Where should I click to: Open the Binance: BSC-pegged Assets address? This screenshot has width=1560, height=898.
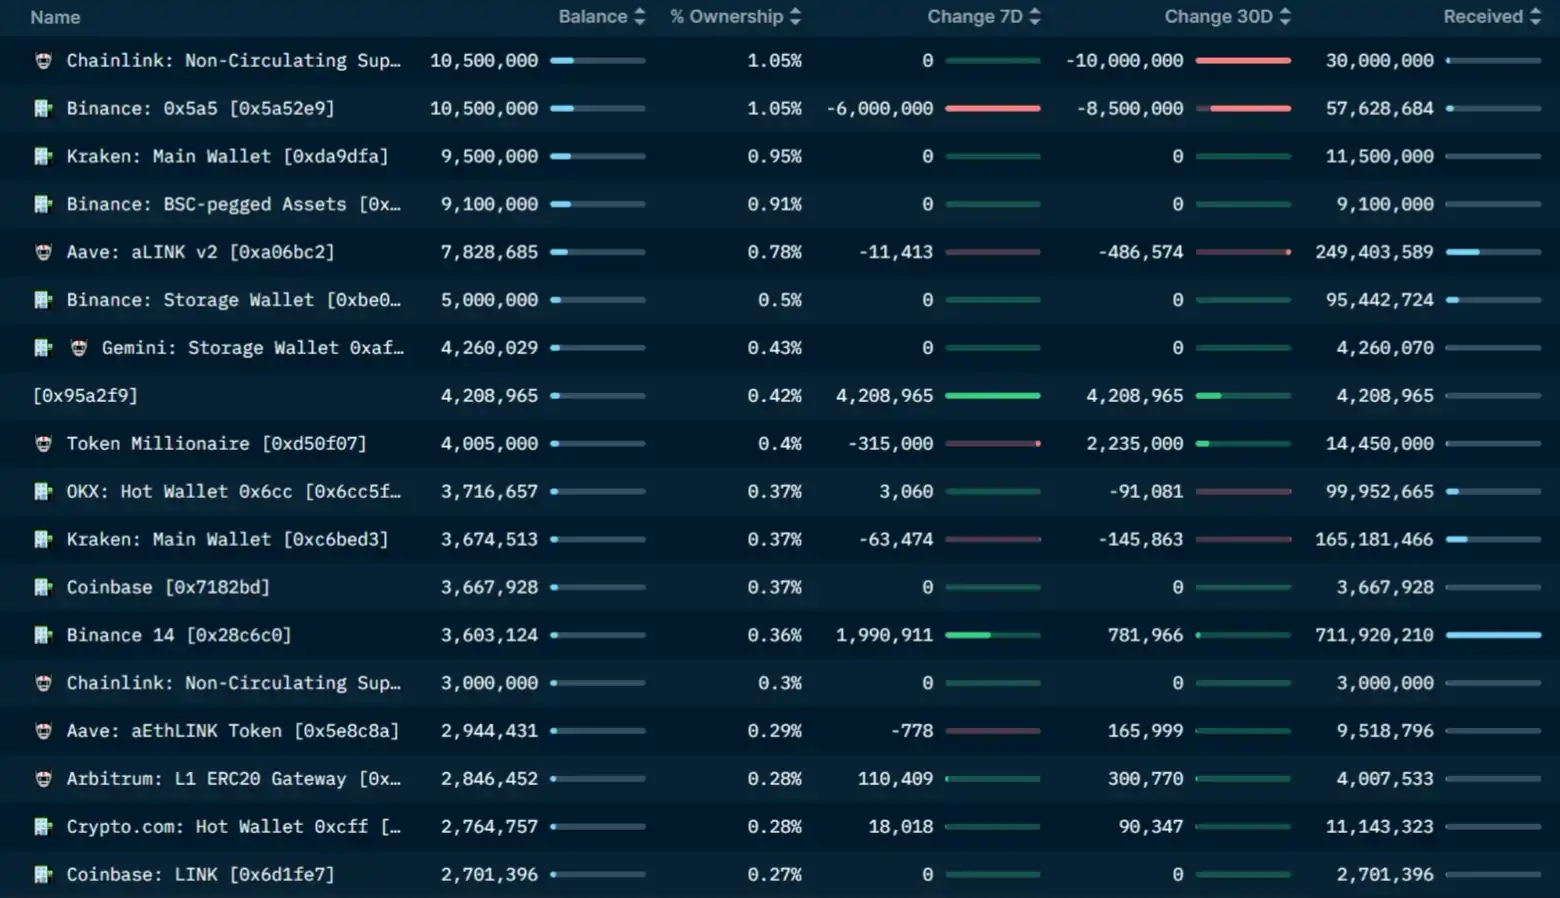point(233,204)
